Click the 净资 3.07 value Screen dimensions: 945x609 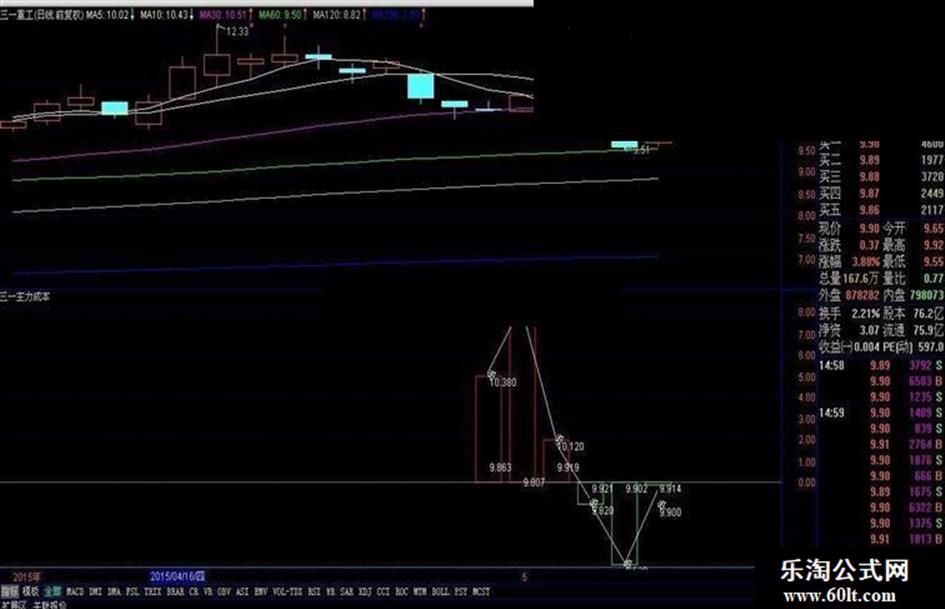click(869, 330)
